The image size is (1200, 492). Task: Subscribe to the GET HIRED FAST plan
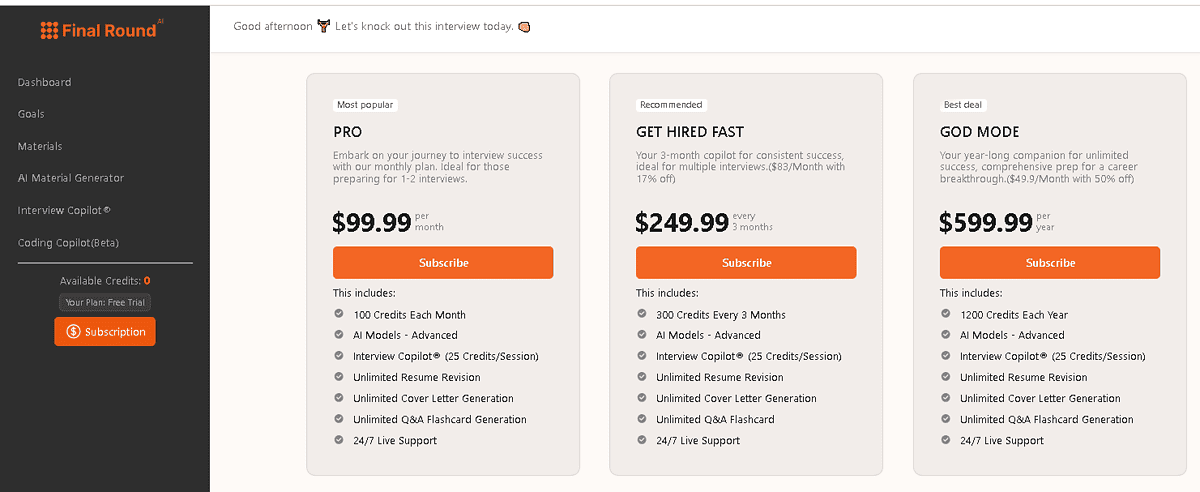point(746,263)
